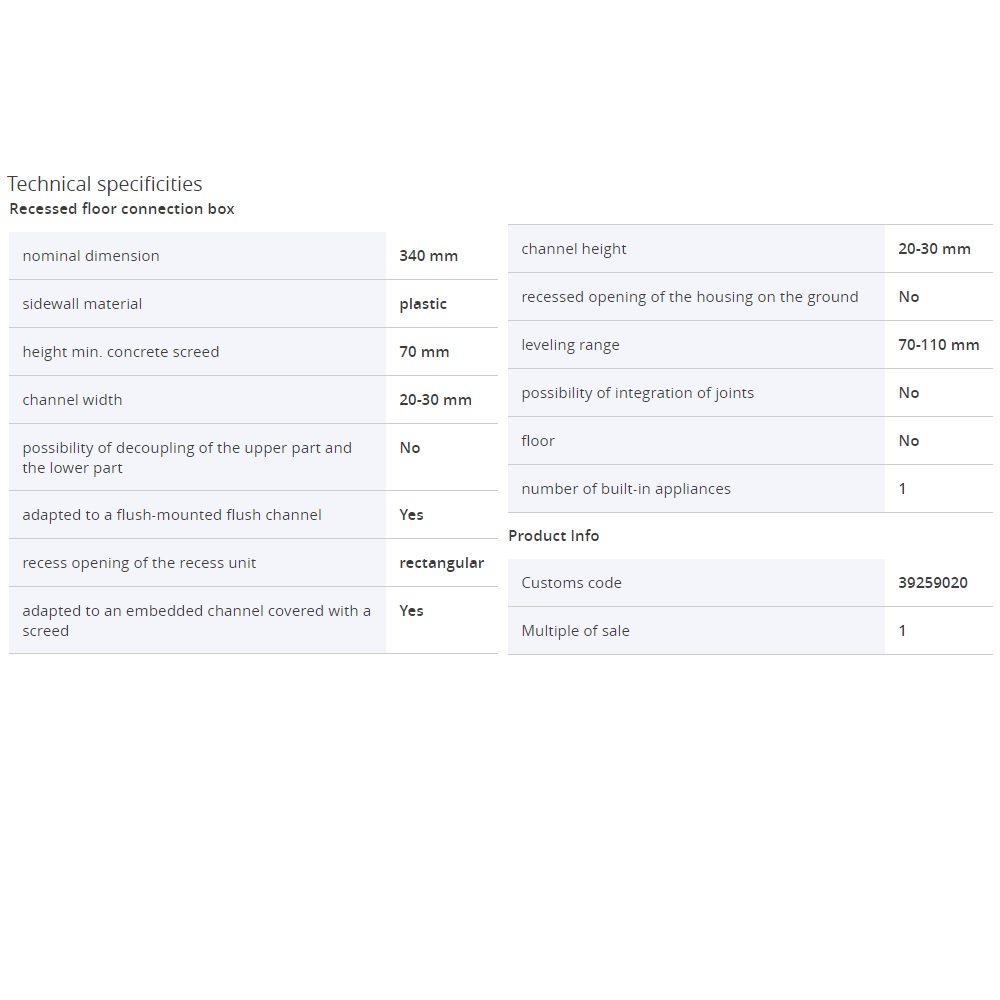This screenshot has width=1000, height=1000.
Task: Select the nominal dimension row label
Action: pyautogui.click(x=91, y=256)
